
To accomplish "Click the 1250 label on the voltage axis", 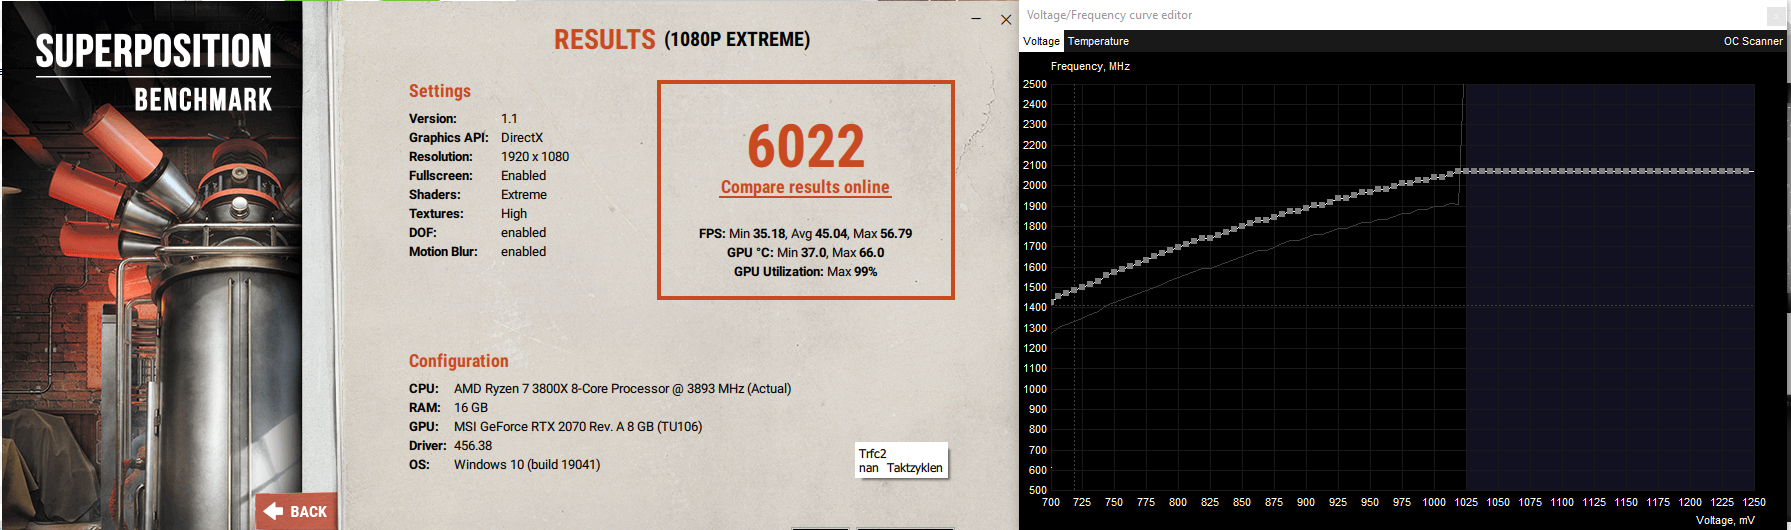I will (x=1754, y=502).
